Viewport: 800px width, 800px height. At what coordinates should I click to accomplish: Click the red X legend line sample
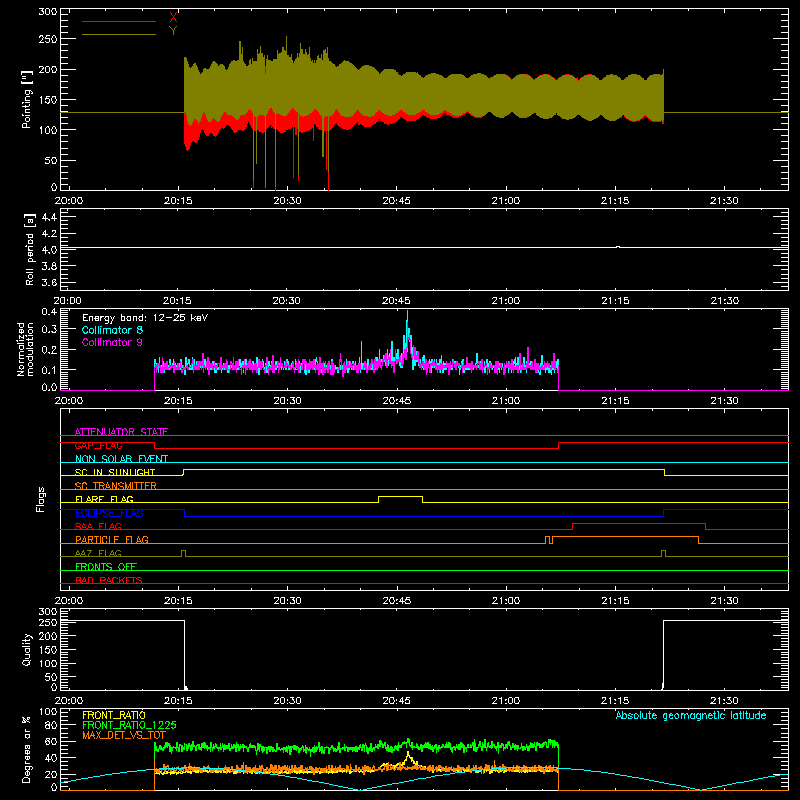point(118,21)
